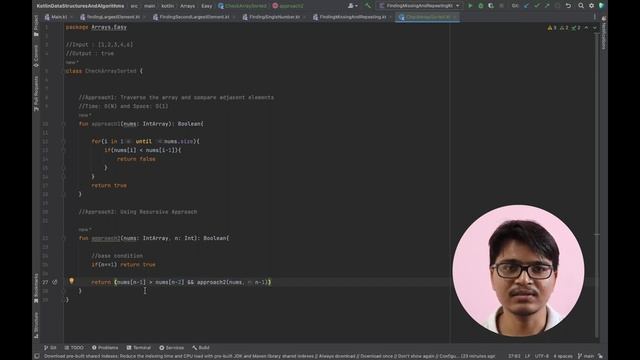Click the project name breadcrumb KotlinDataStructuresAndAlgorithms
The width and height of the screenshot is (640, 360).
(x=80, y=6)
